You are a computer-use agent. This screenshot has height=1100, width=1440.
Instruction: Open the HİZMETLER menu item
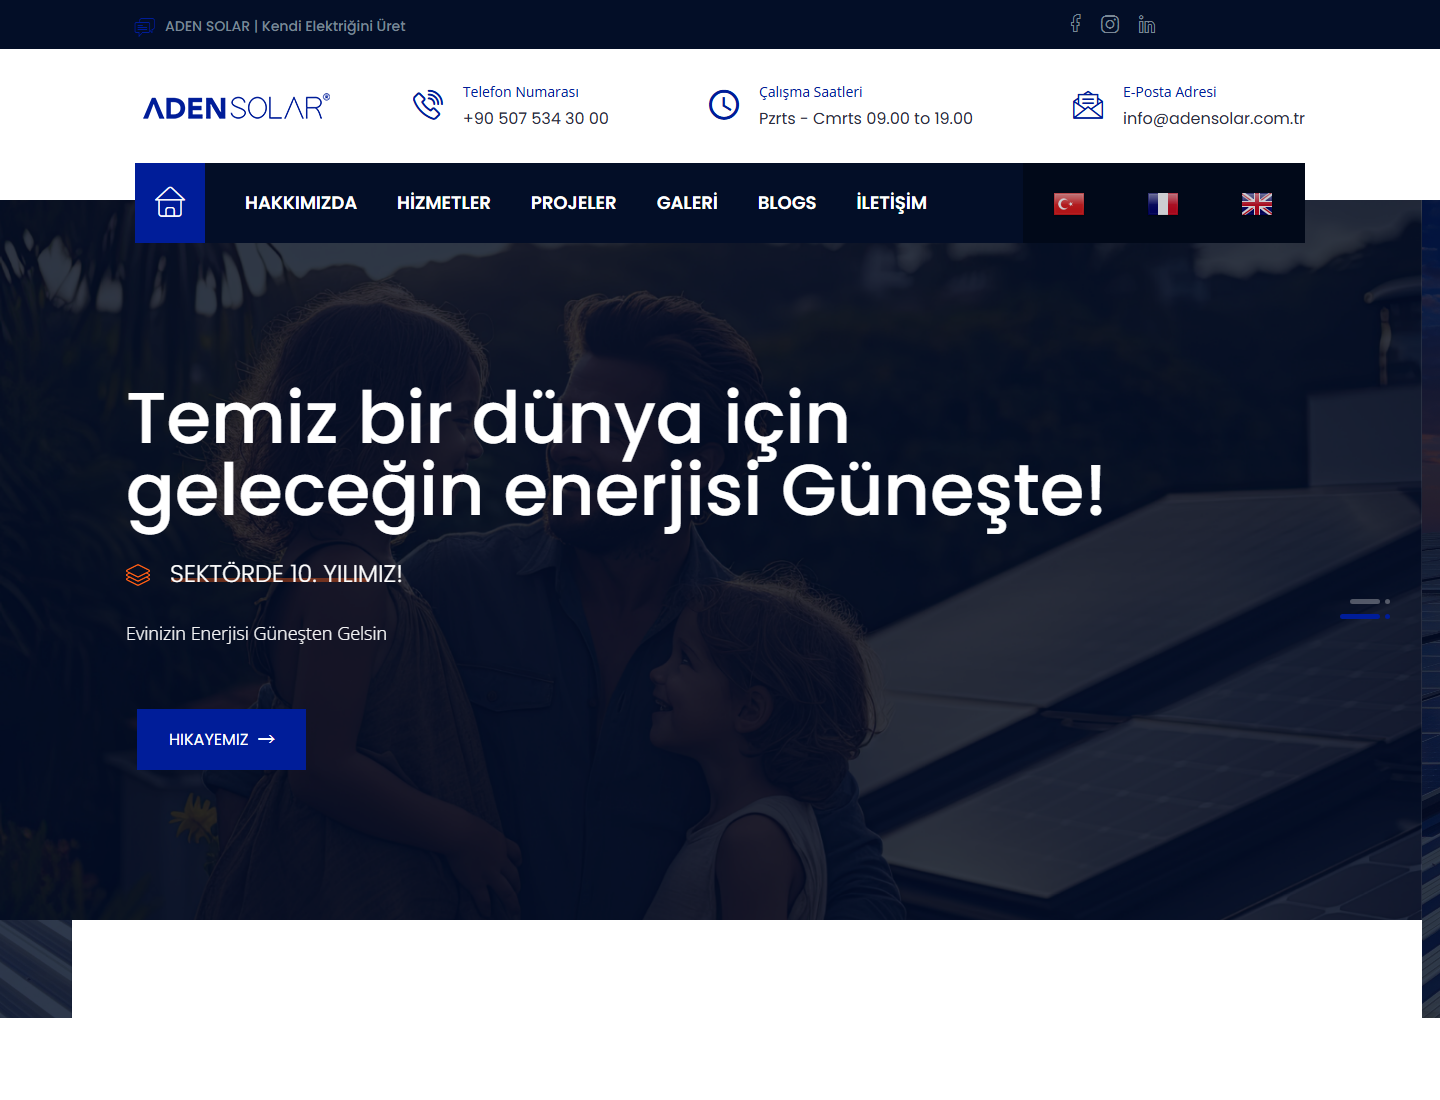click(444, 203)
